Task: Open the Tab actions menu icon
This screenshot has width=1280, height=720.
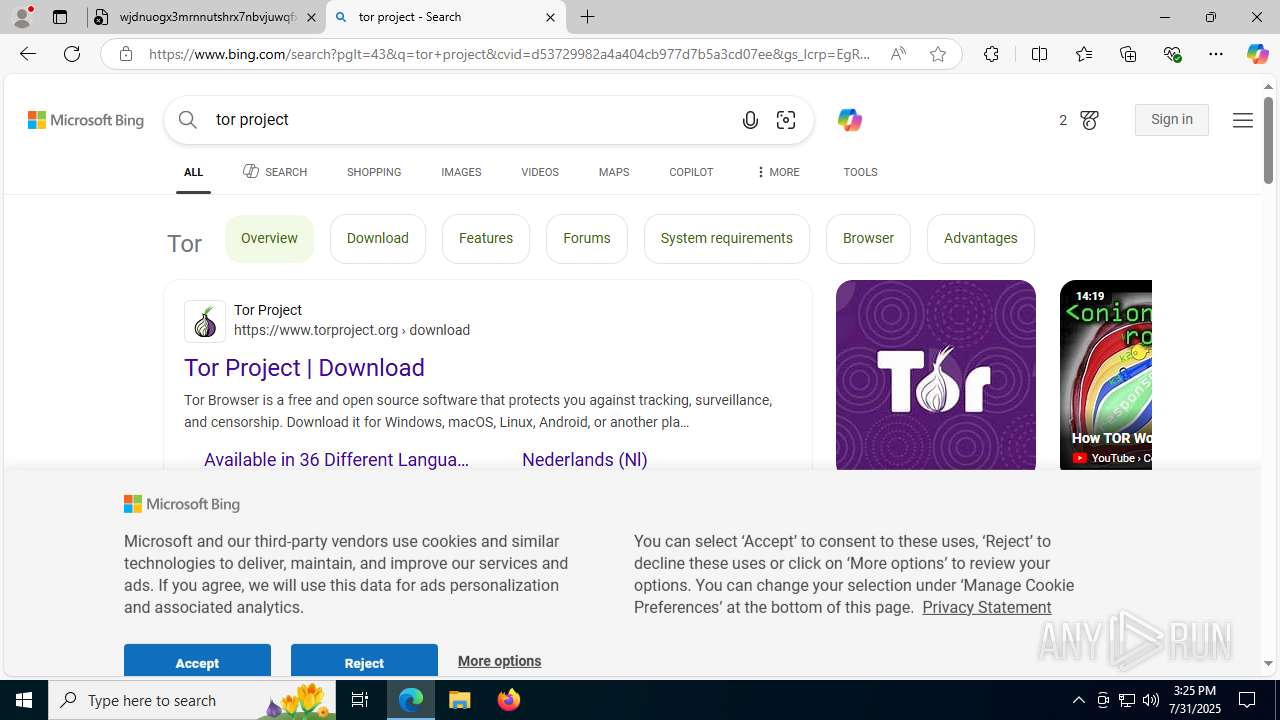Action: pos(60,17)
